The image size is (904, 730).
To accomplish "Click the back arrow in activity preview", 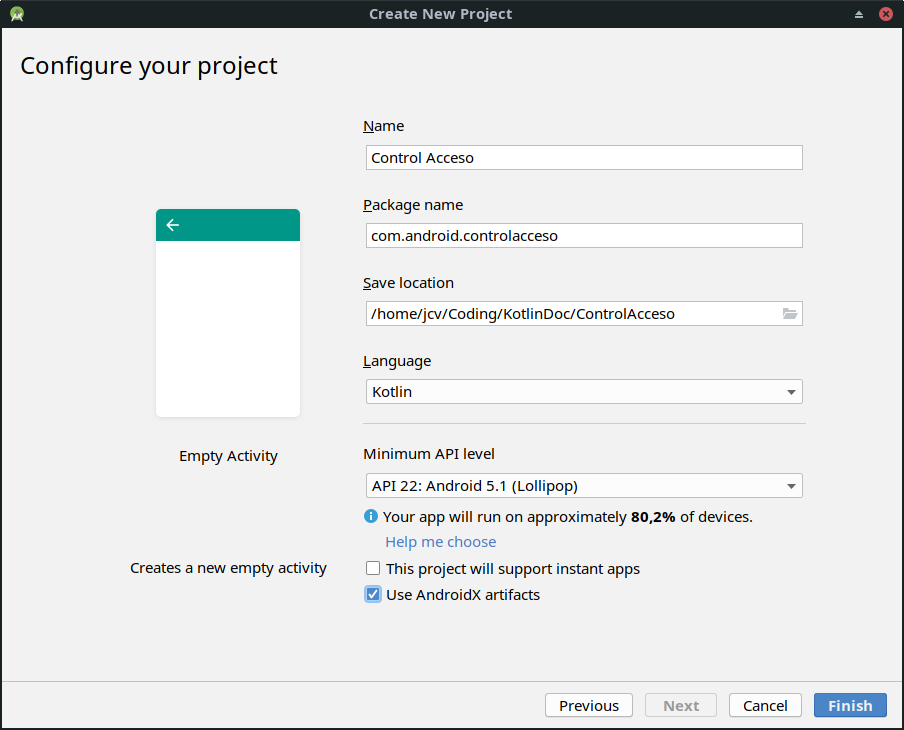I will point(173,225).
